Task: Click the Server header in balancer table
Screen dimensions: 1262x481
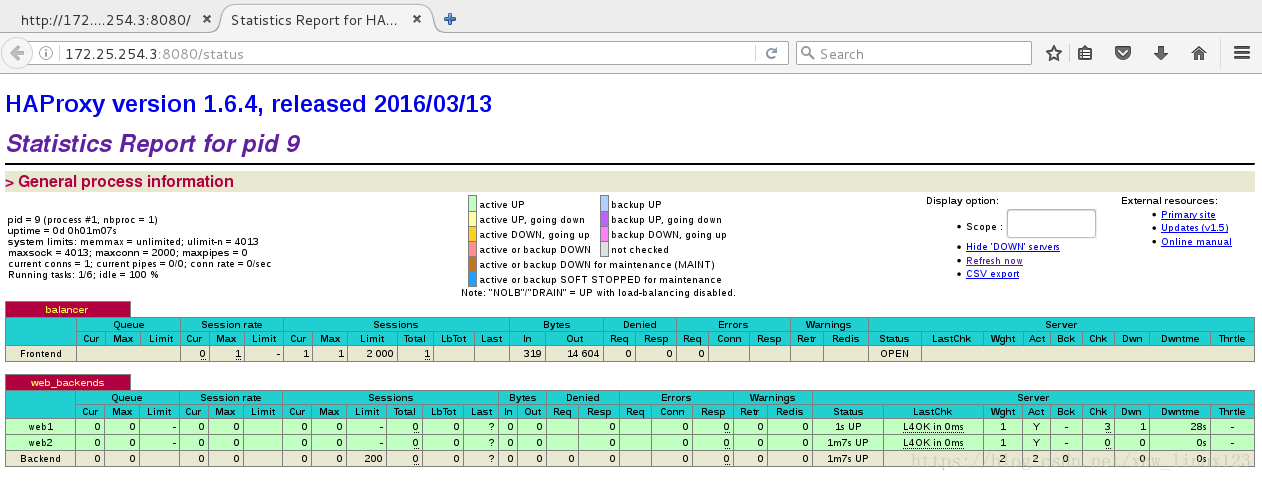Action: tap(1061, 324)
